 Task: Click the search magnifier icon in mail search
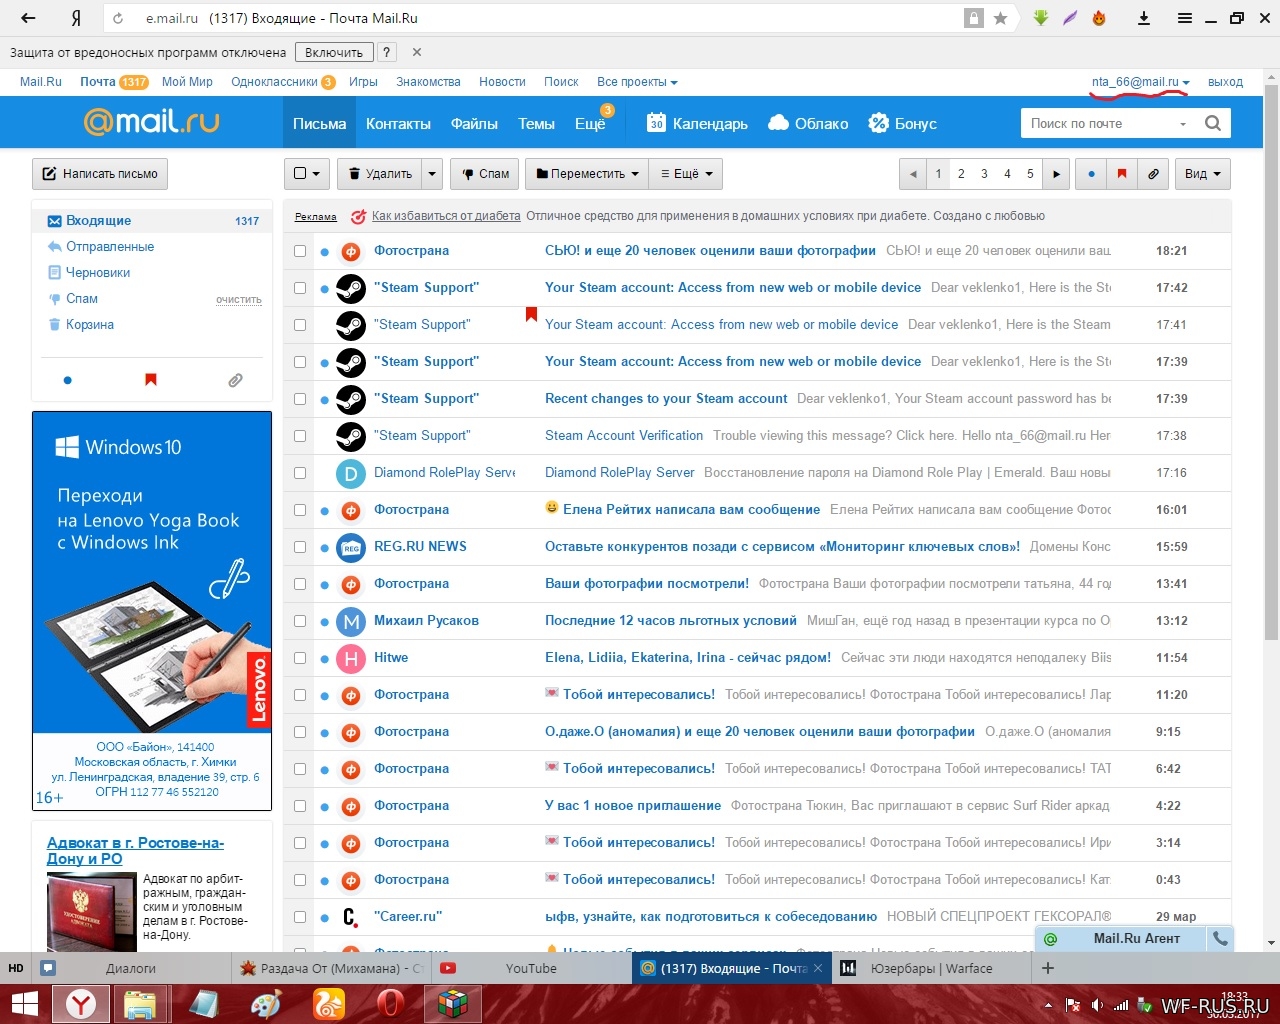[x=1213, y=123]
